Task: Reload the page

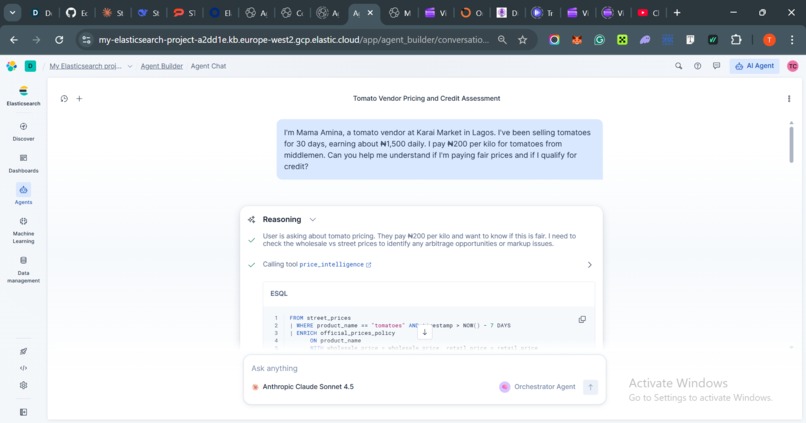Action: (x=59, y=40)
